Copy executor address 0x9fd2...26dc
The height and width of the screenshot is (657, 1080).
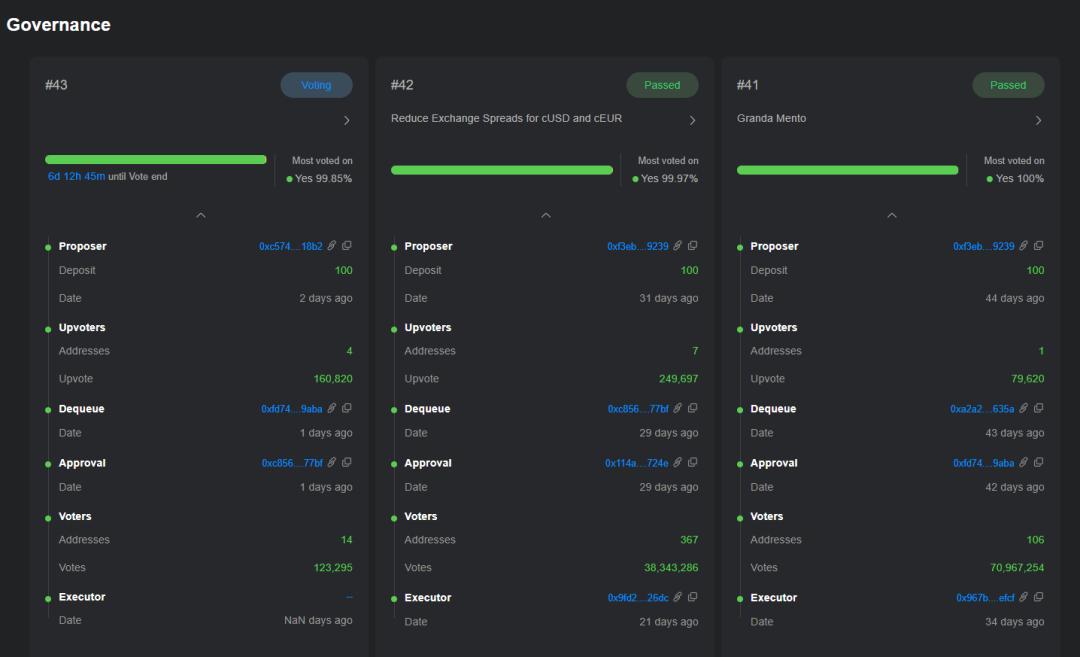point(693,597)
